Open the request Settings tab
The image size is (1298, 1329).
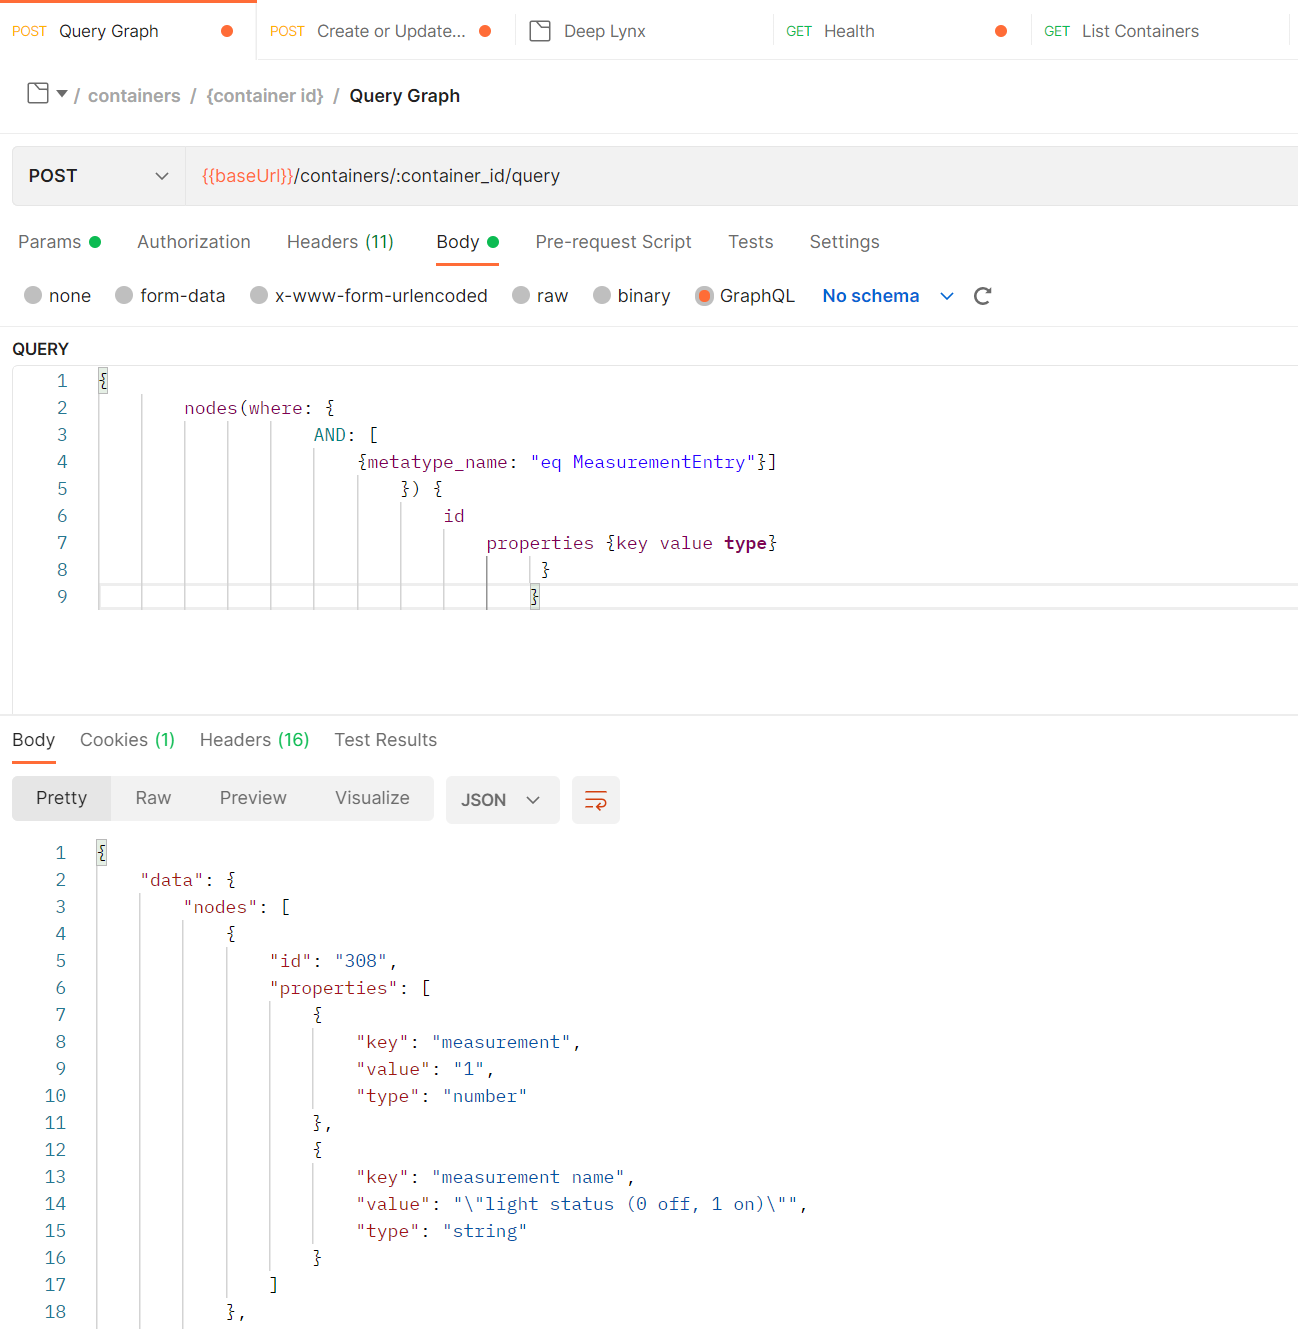click(844, 242)
